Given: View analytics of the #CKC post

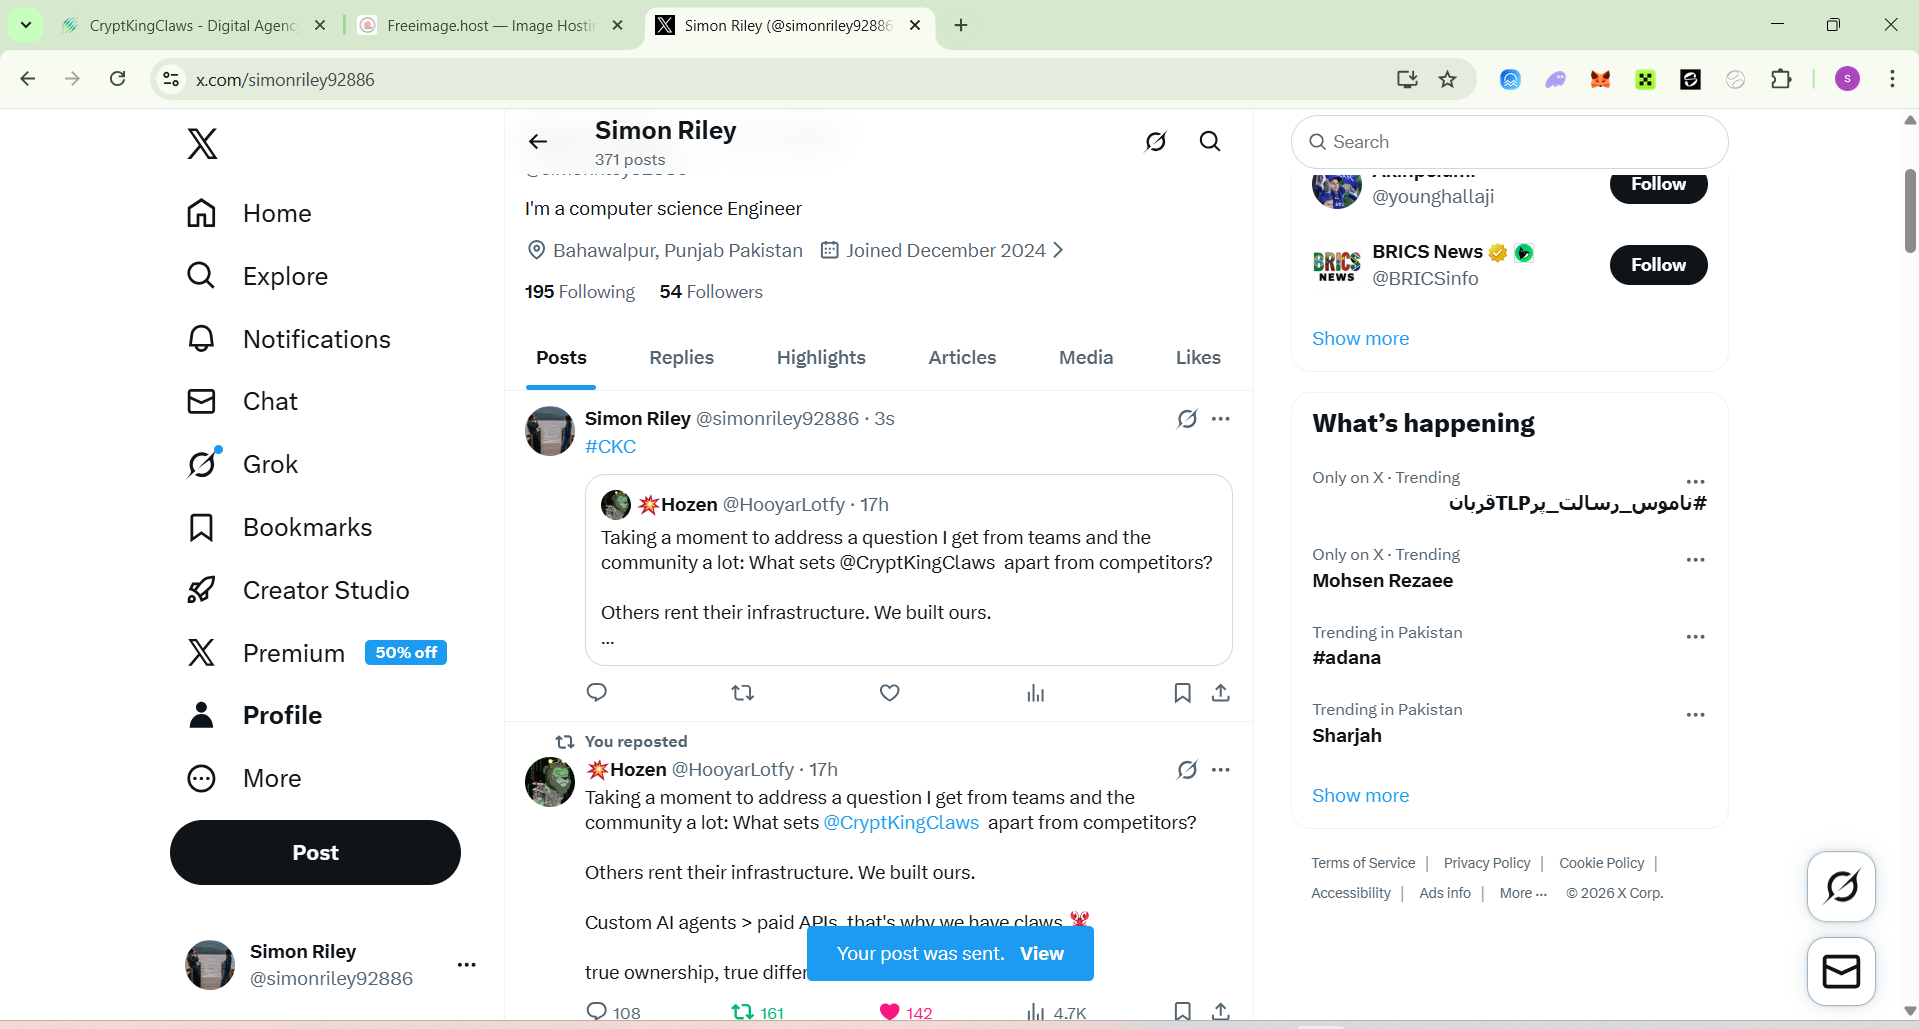Looking at the screenshot, I should 1035,692.
